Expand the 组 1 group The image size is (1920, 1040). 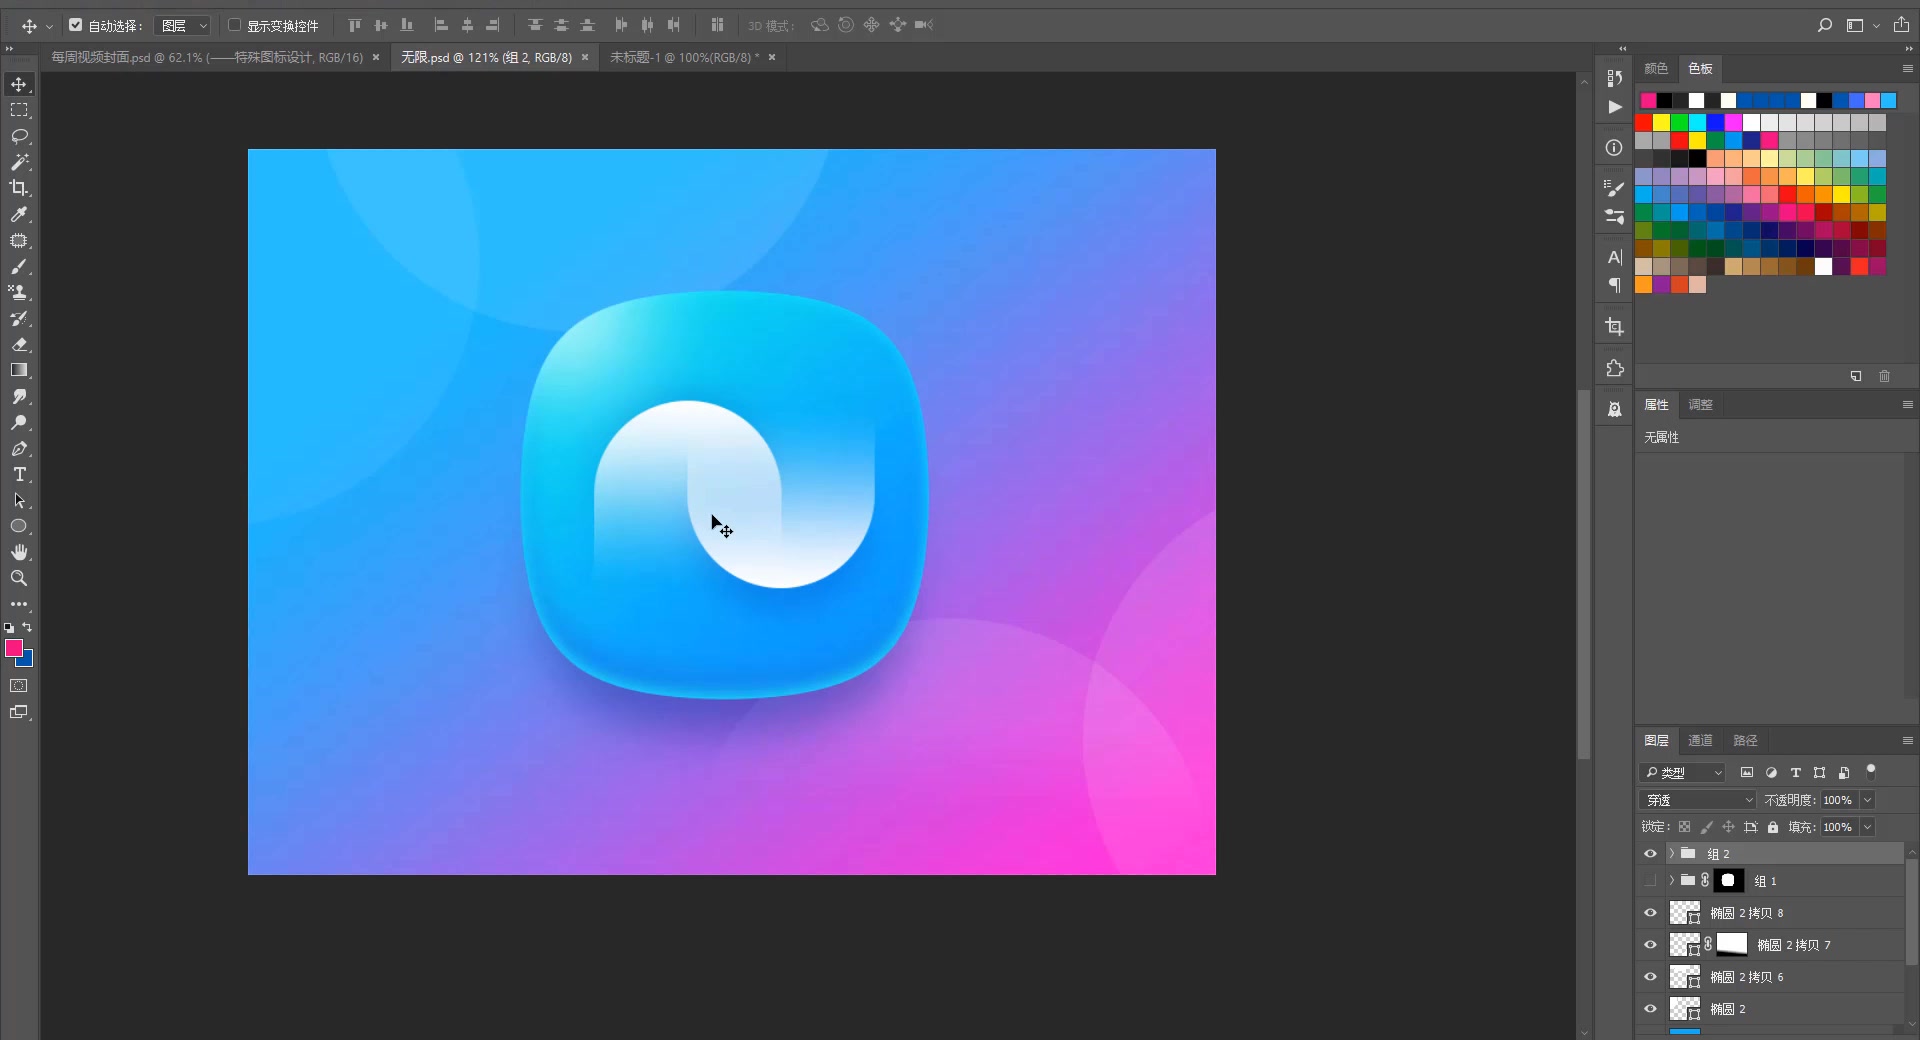coord(1671,880)
